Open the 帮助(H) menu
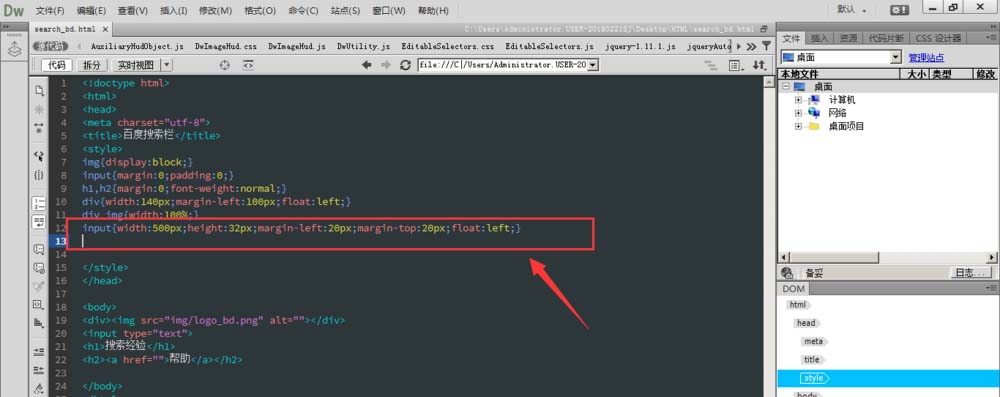The image size is (1000, 397). tap(433, 11)
